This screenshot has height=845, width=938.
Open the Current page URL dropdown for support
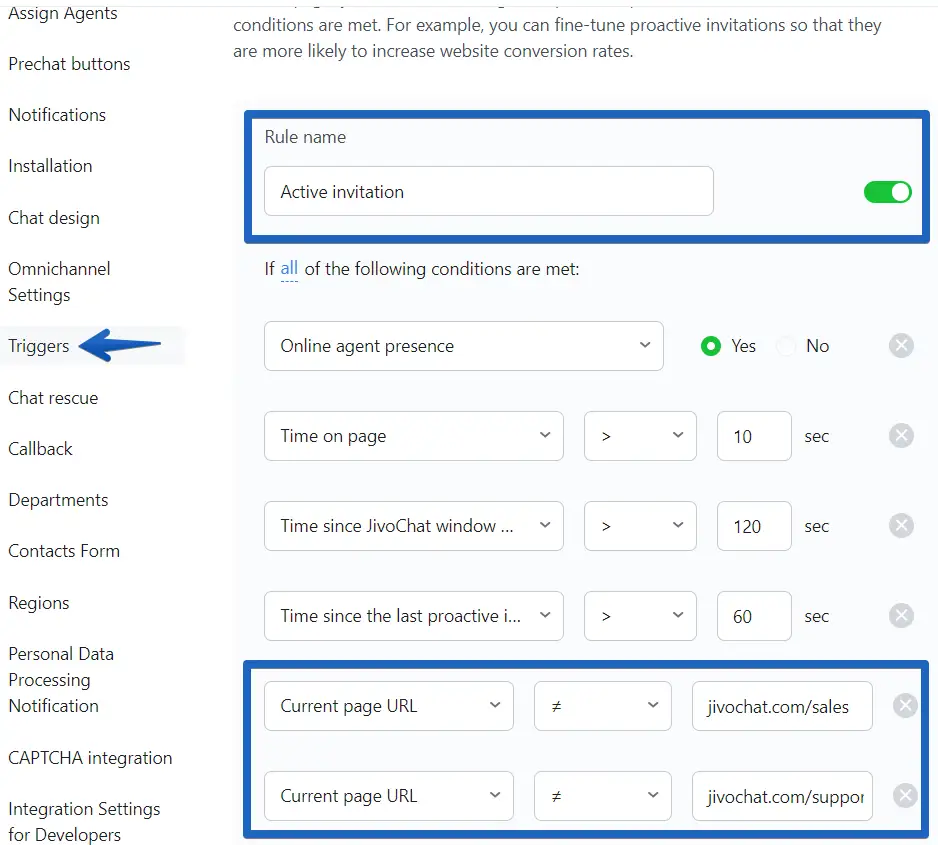point(388,796)
